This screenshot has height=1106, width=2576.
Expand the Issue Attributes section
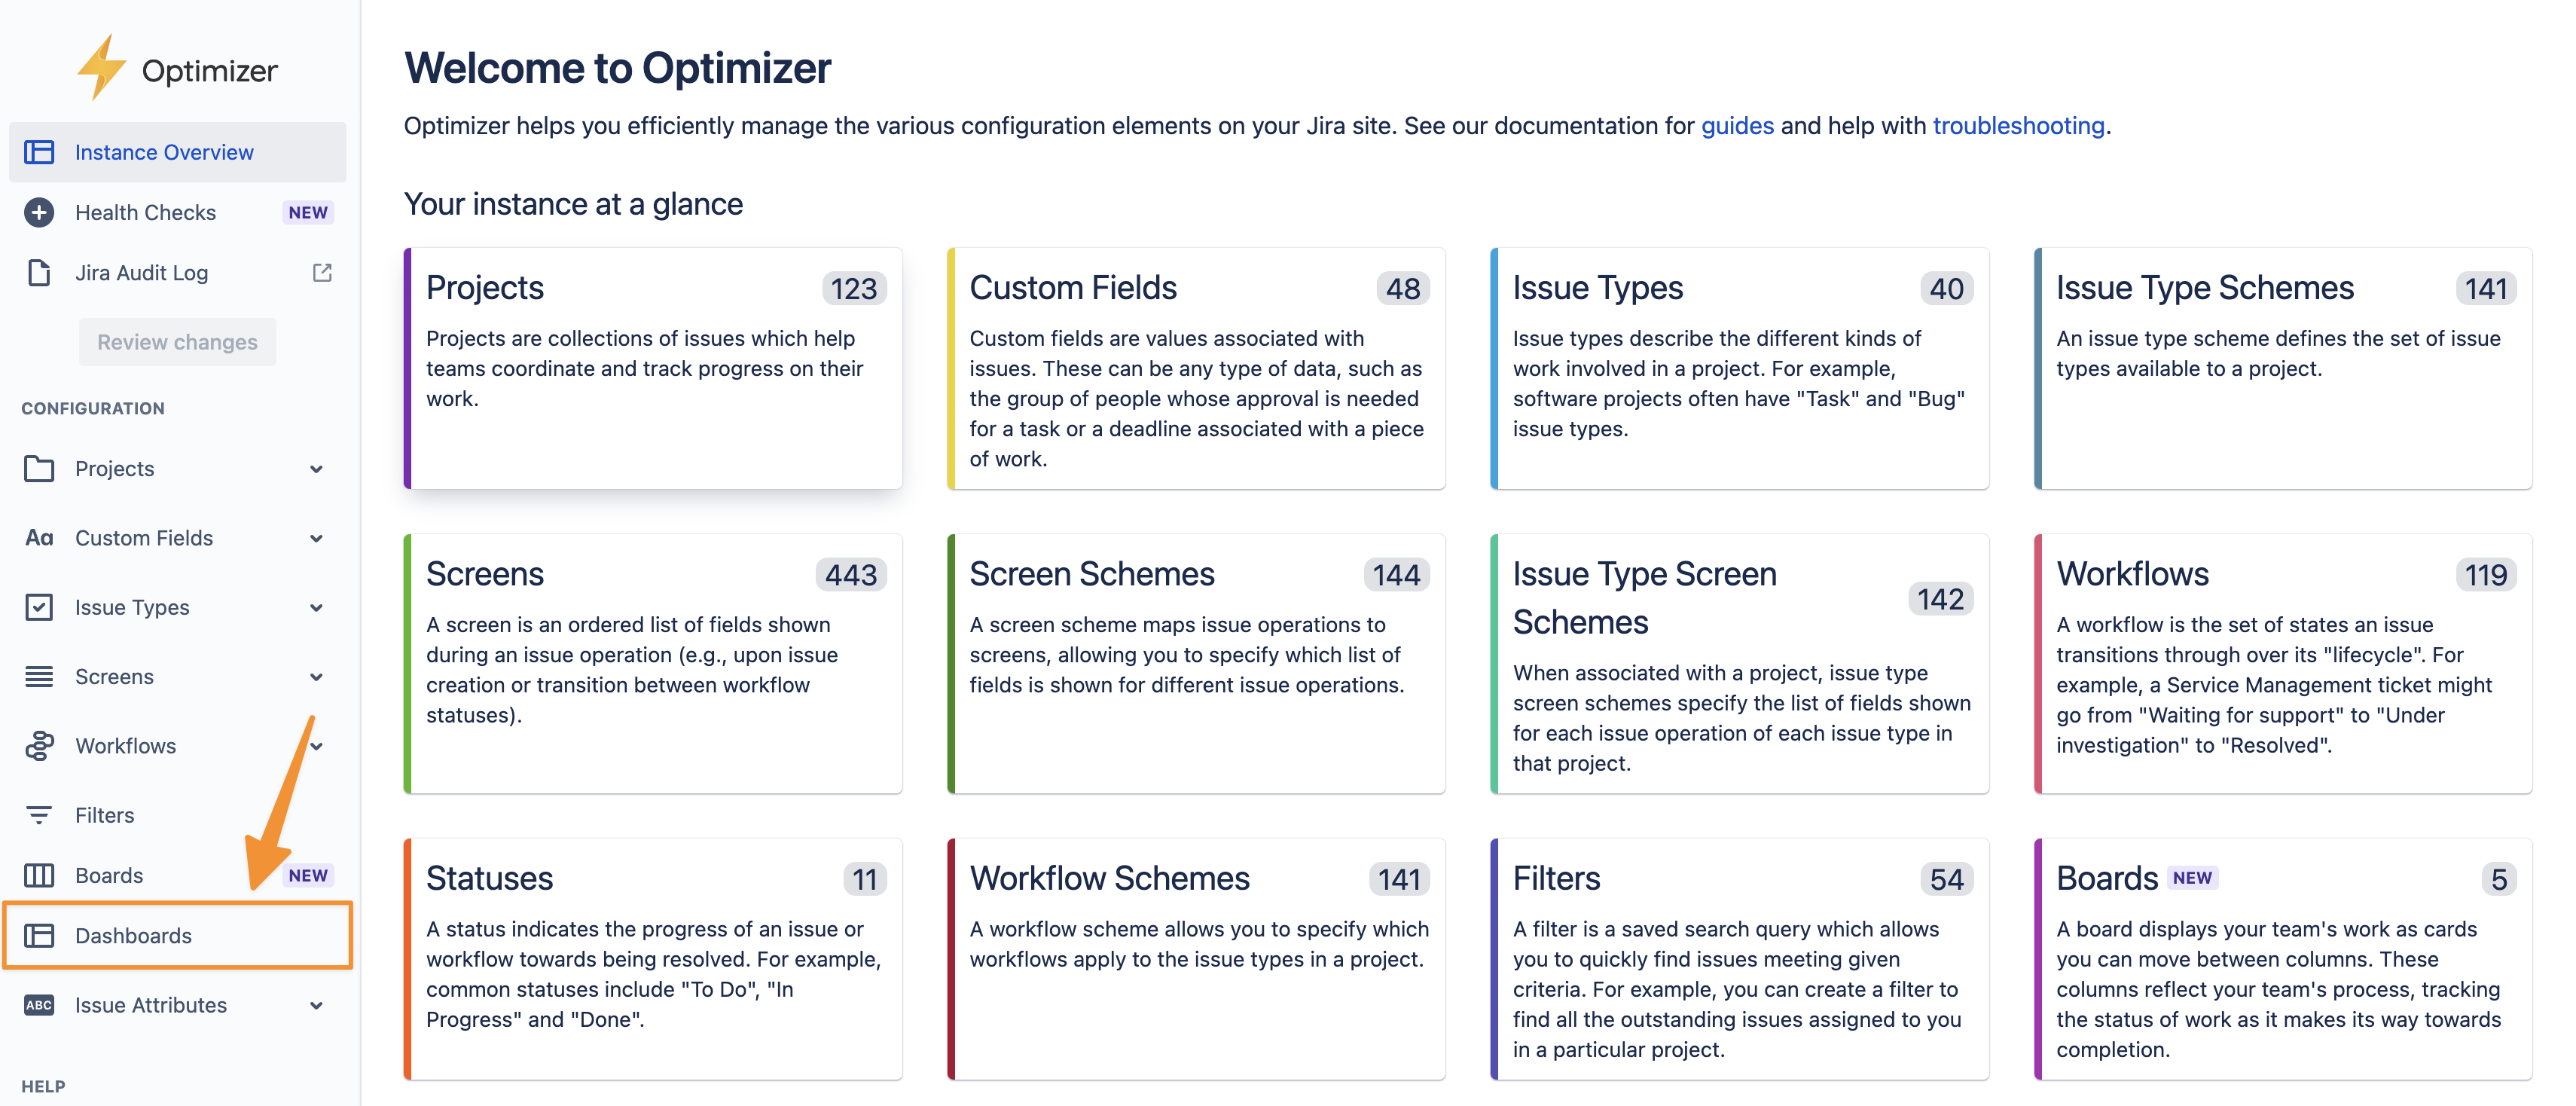[x=317, y=1004]
